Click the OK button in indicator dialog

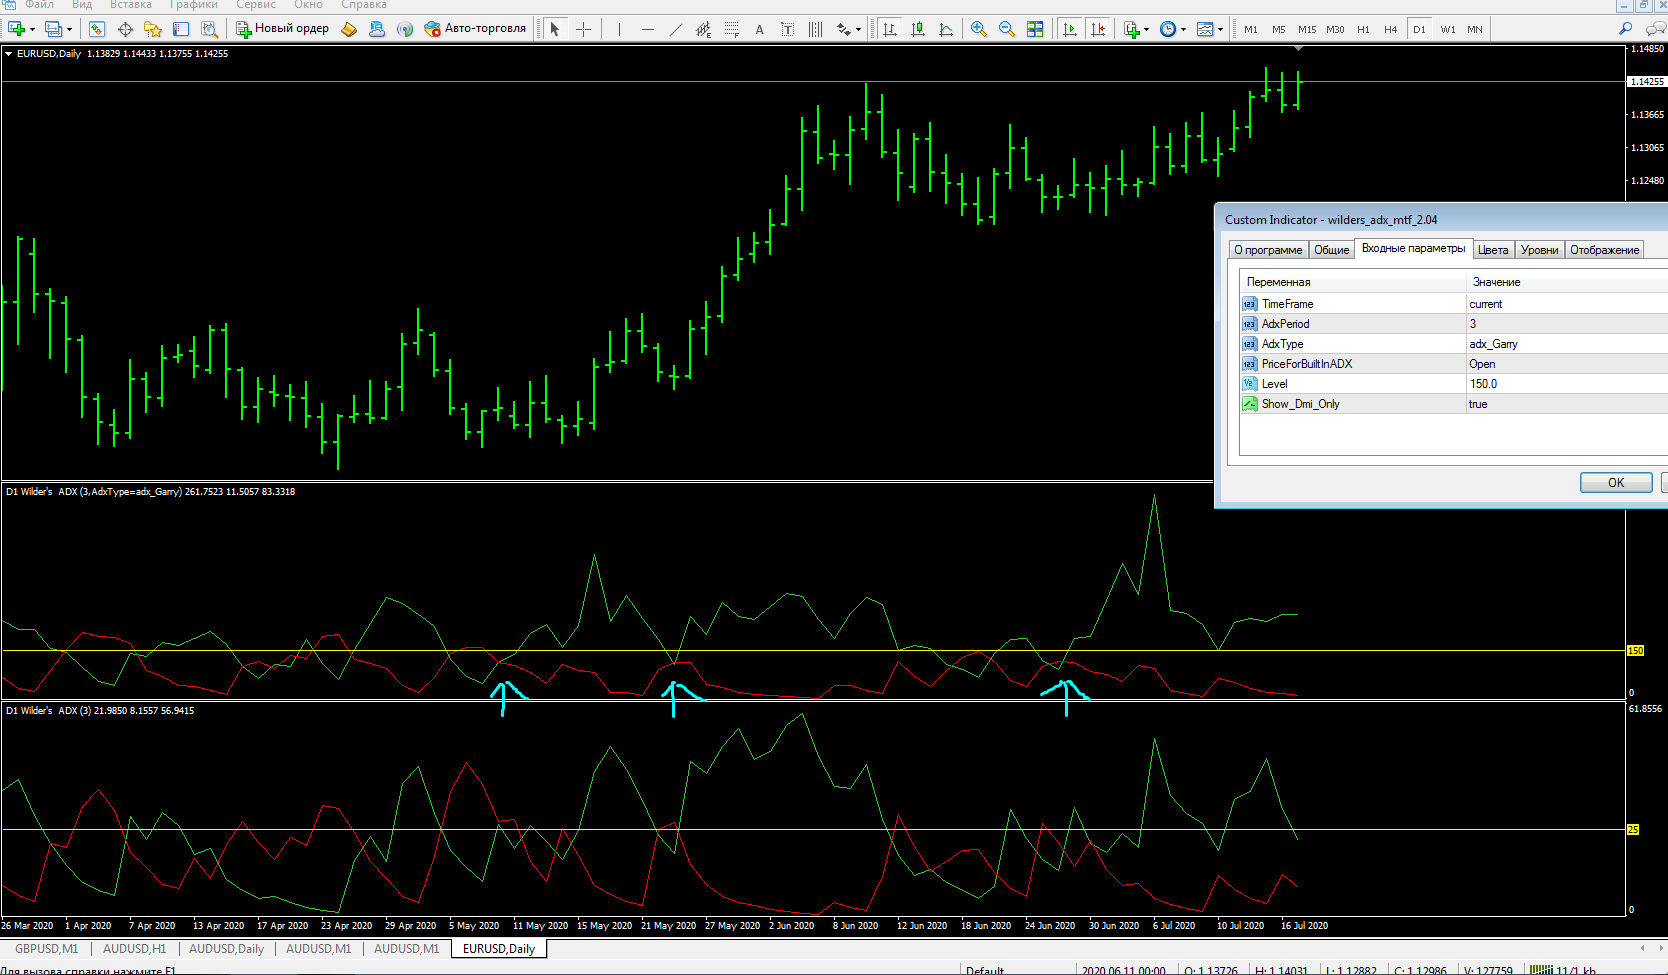click(1616, 483)
